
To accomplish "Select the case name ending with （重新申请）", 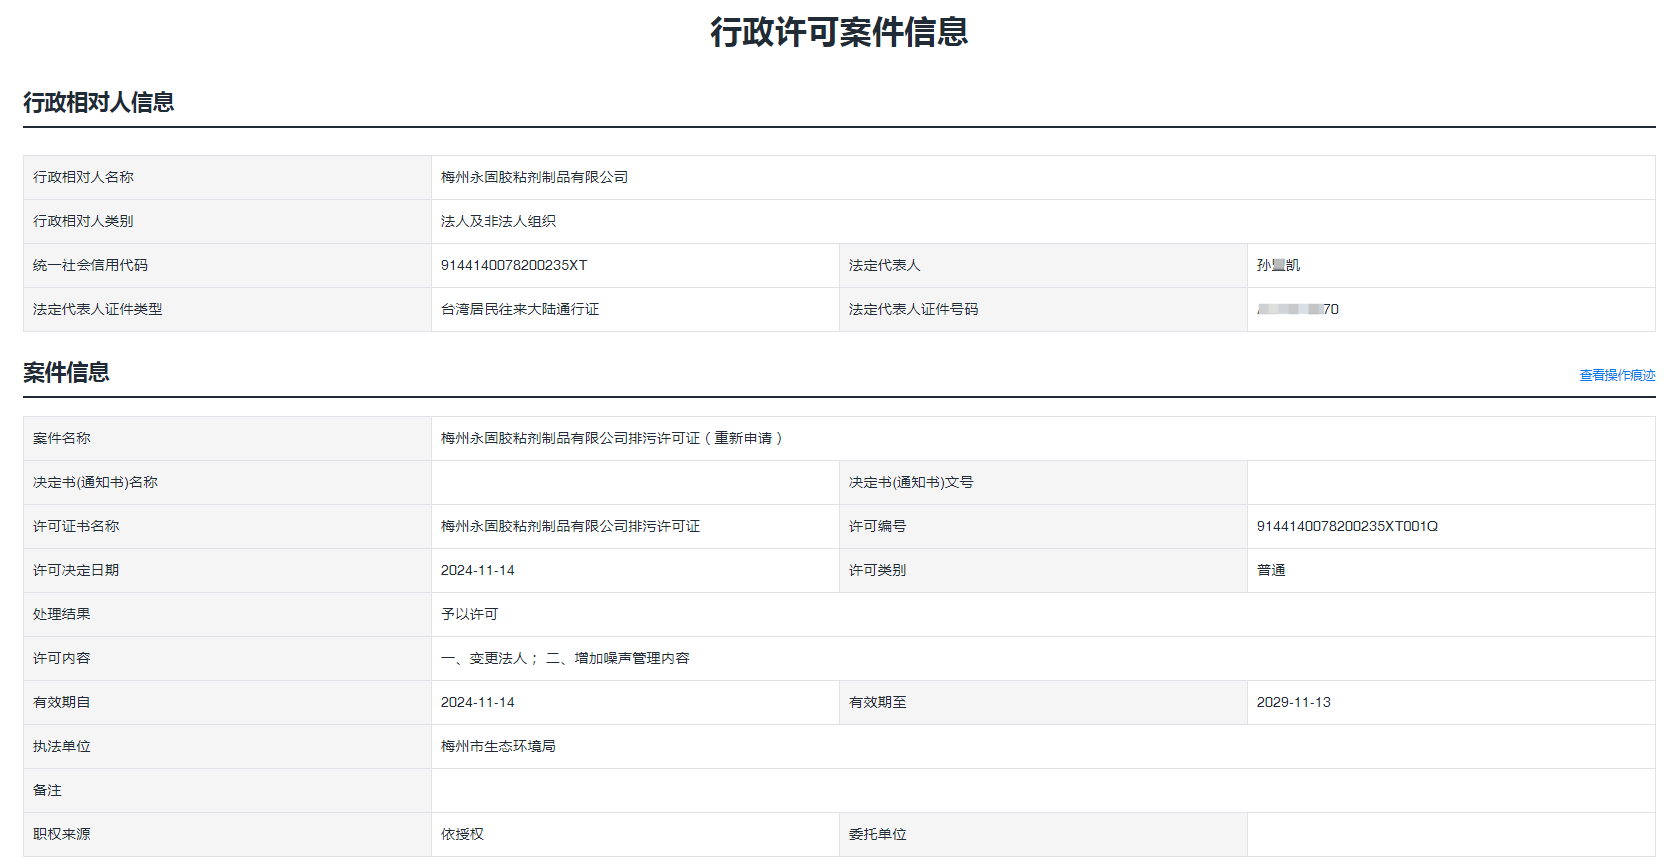I will 612,439.
